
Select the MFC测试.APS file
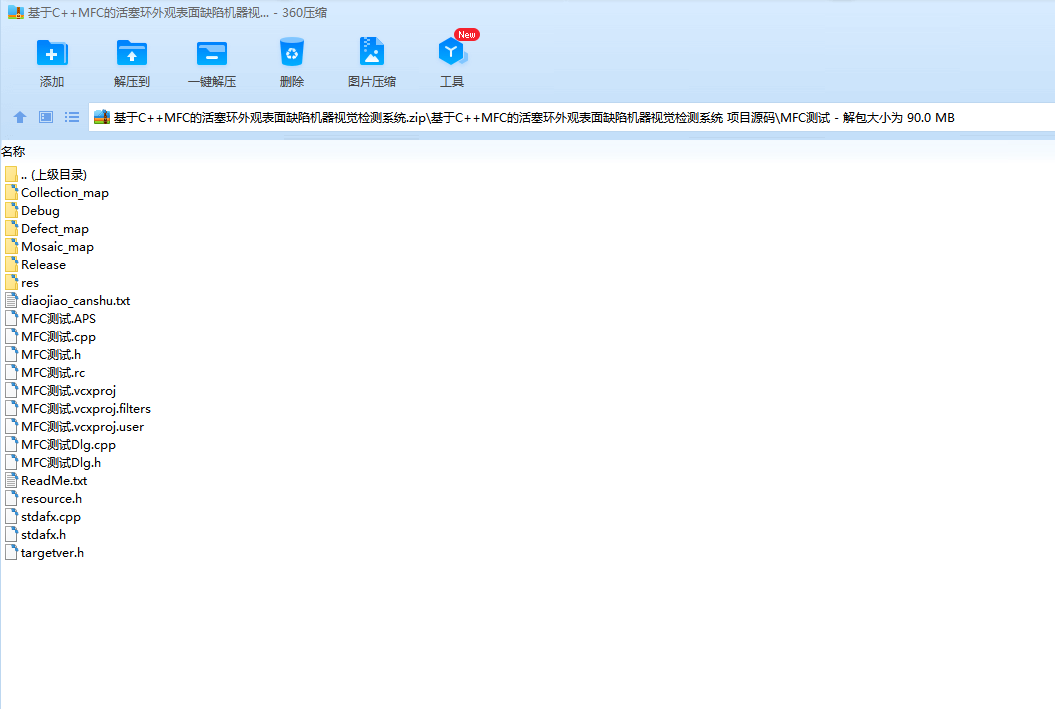50,319
